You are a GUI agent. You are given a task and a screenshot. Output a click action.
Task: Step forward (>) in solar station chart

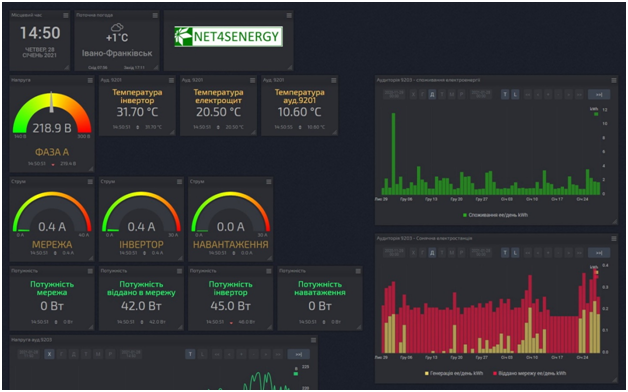569,253
